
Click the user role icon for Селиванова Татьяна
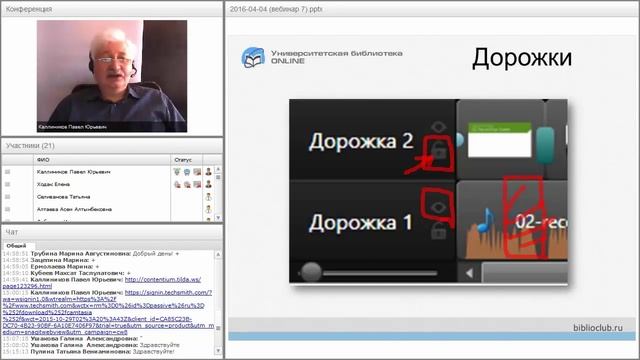coord(209,197)
